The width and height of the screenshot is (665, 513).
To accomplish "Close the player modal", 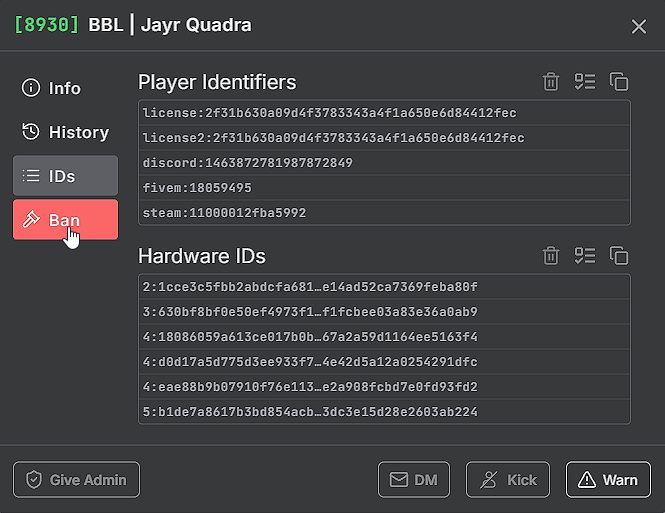I will [x=638, y=26].
